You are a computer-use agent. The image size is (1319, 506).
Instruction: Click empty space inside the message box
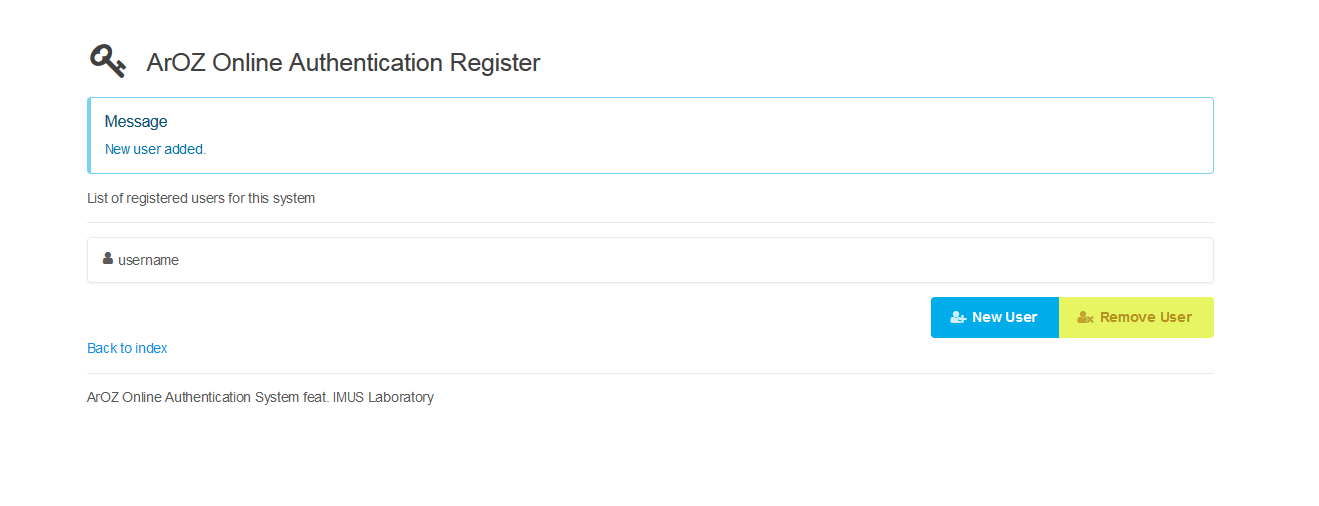pyautogui.click(x=700, y=135)
